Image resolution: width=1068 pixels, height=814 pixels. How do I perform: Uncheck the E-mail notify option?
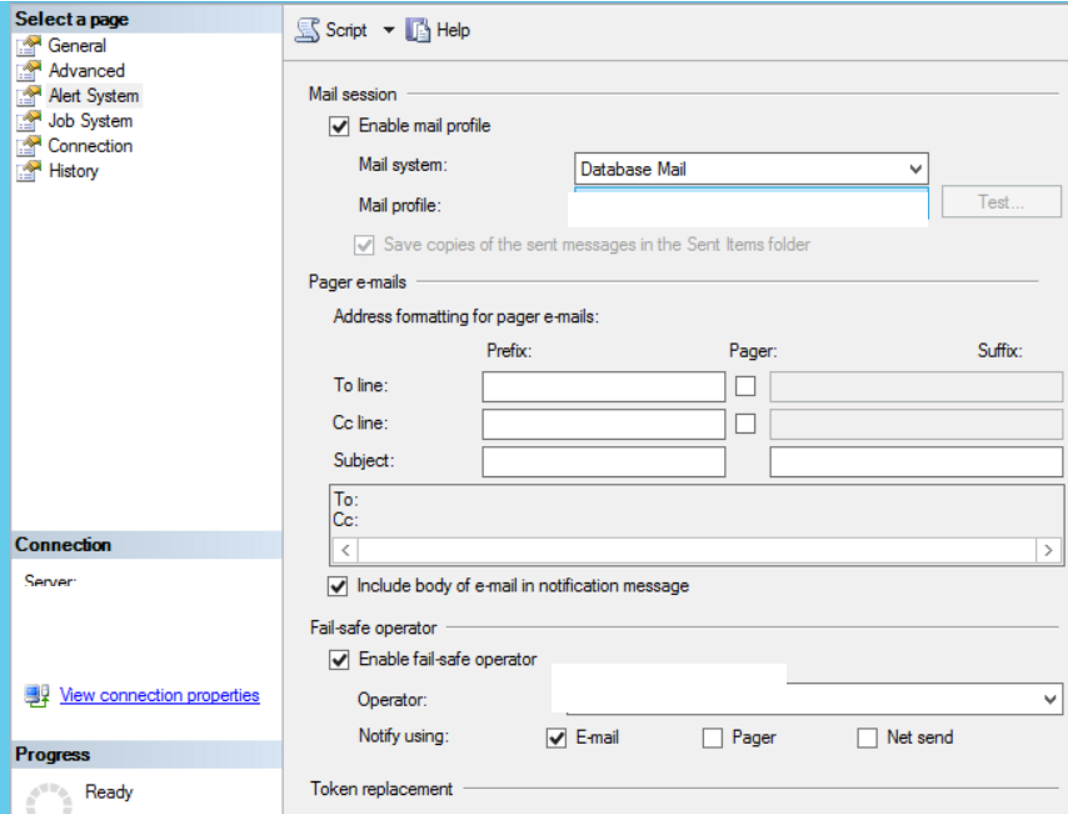556,738
